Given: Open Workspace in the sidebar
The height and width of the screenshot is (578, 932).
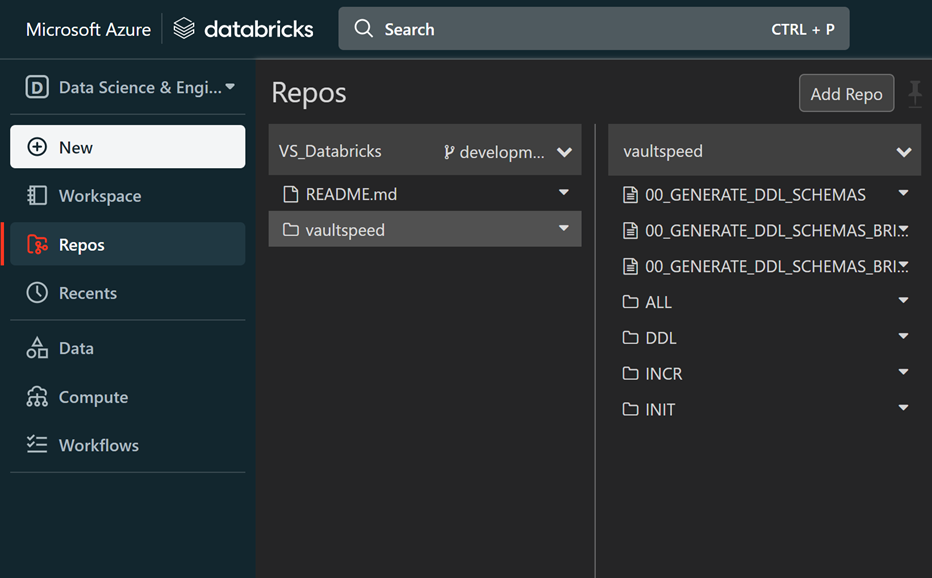Looking at the screenshot, I should coord(99,196).
